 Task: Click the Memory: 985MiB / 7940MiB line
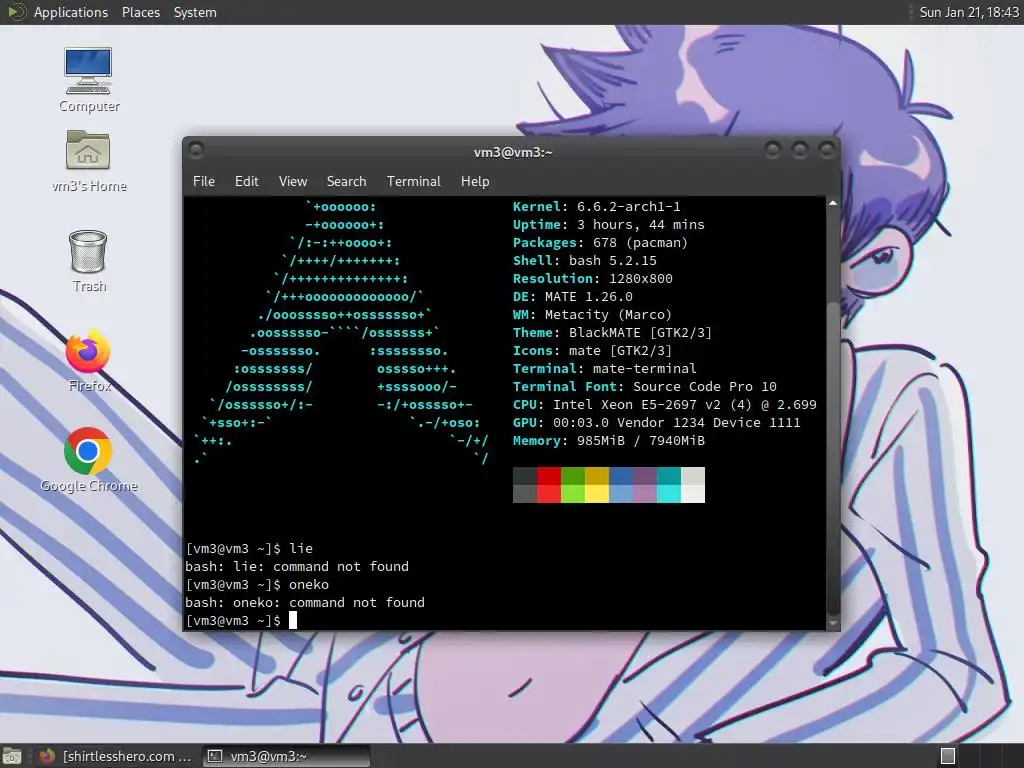[x=609, y=441]
